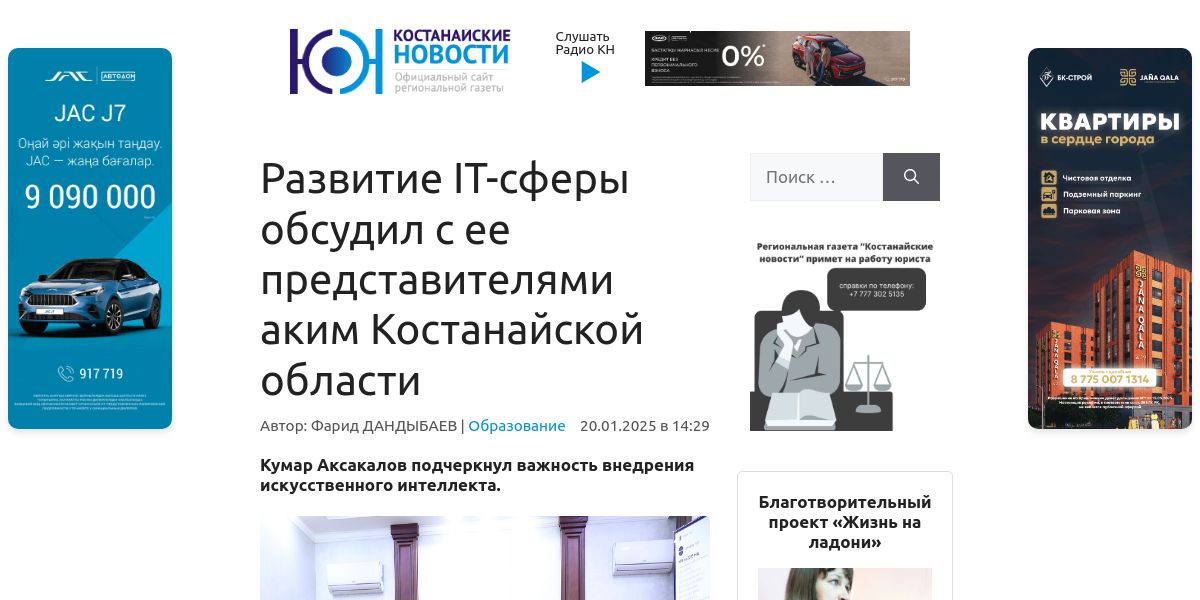Click the 0% car loan banner ad
1200x600 pixels.
coord(777,58)
